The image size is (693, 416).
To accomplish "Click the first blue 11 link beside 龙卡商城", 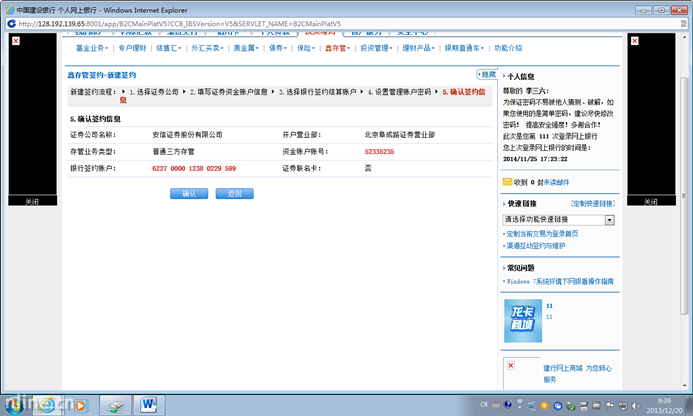I will (x=549, y=305).
